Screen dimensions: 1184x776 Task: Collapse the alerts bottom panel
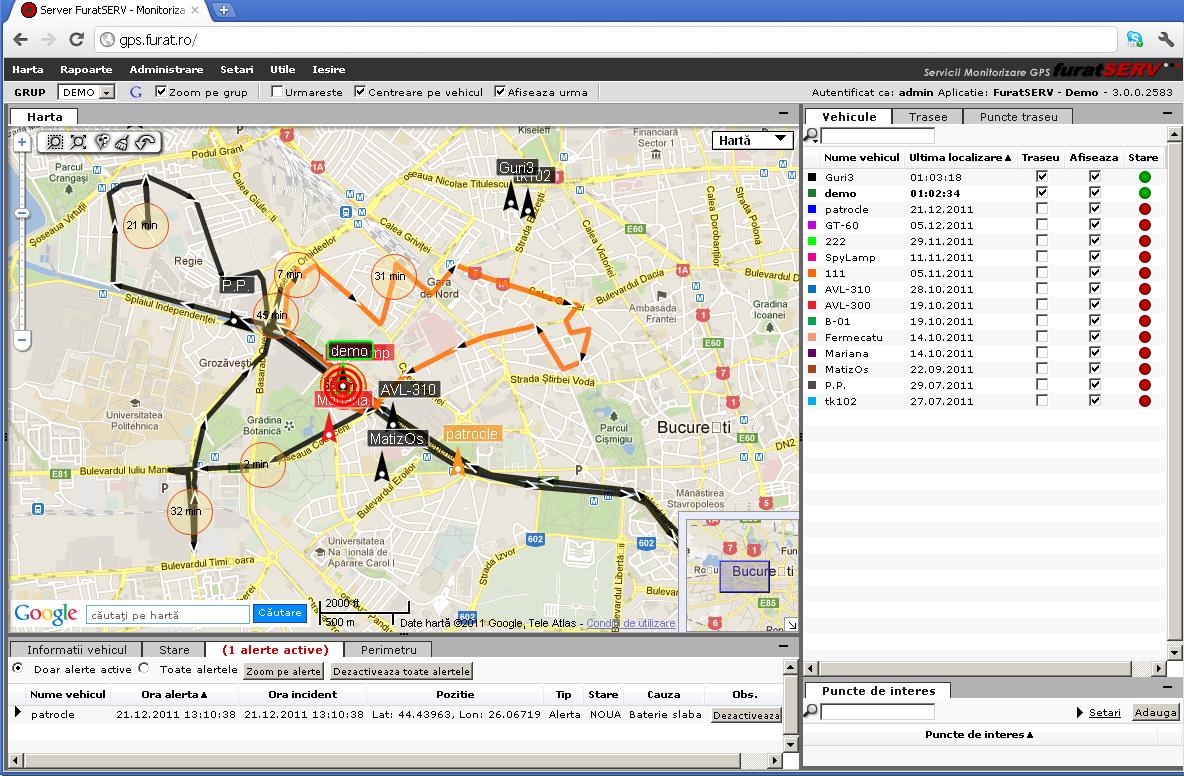tap(783, 646)
